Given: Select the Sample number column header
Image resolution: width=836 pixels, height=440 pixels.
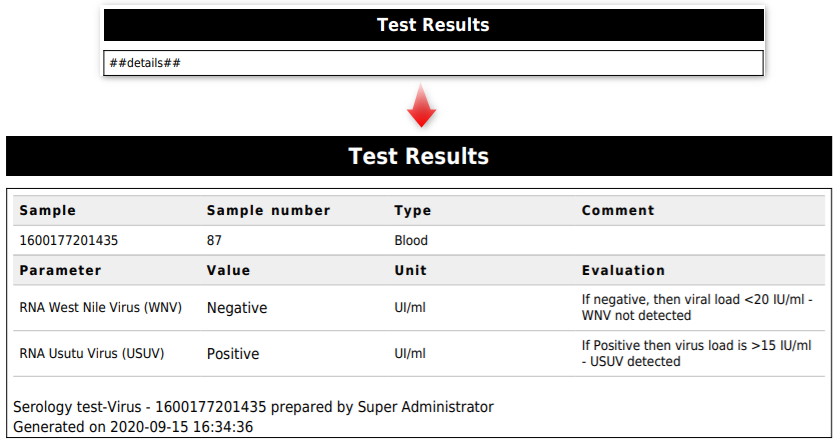Looking at the screenshot, I should click(268, 210).
